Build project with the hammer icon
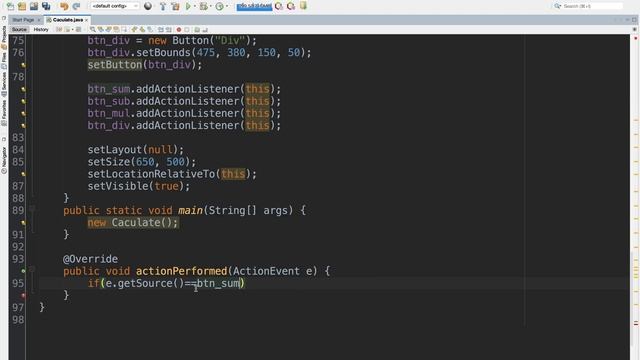Screen dimensions: 640x360 coord(162,6)
